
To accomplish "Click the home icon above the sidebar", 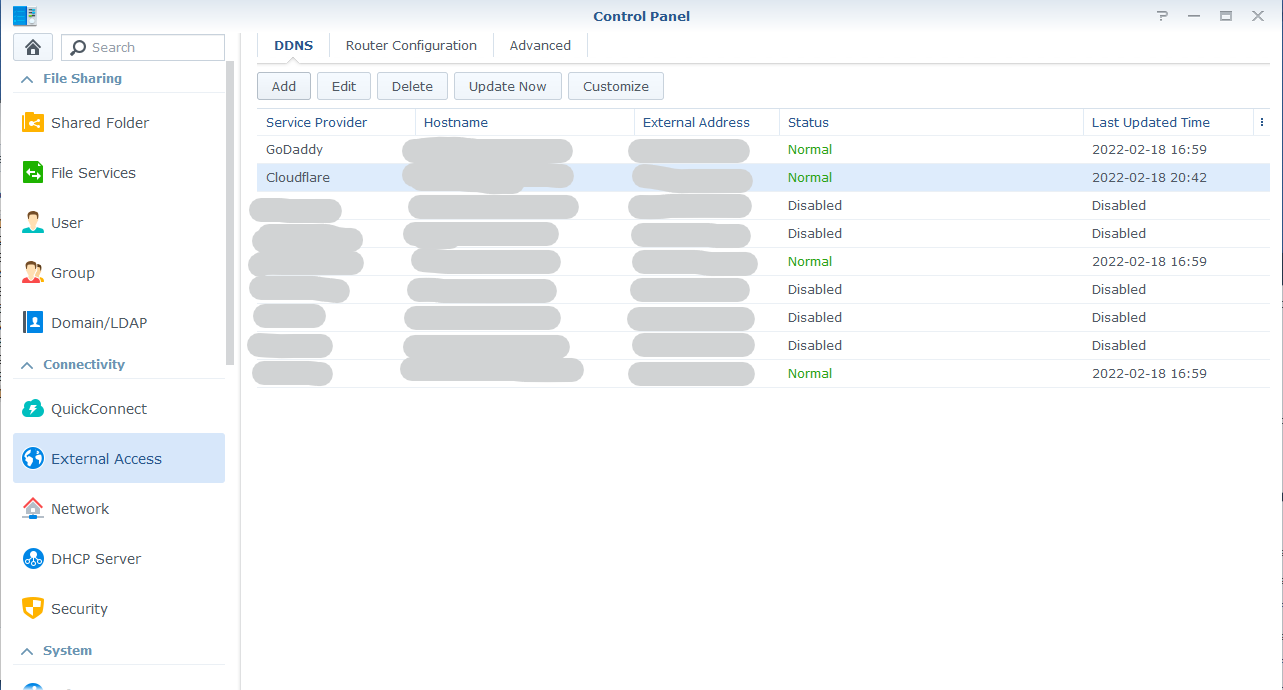I will coord(33,47).
